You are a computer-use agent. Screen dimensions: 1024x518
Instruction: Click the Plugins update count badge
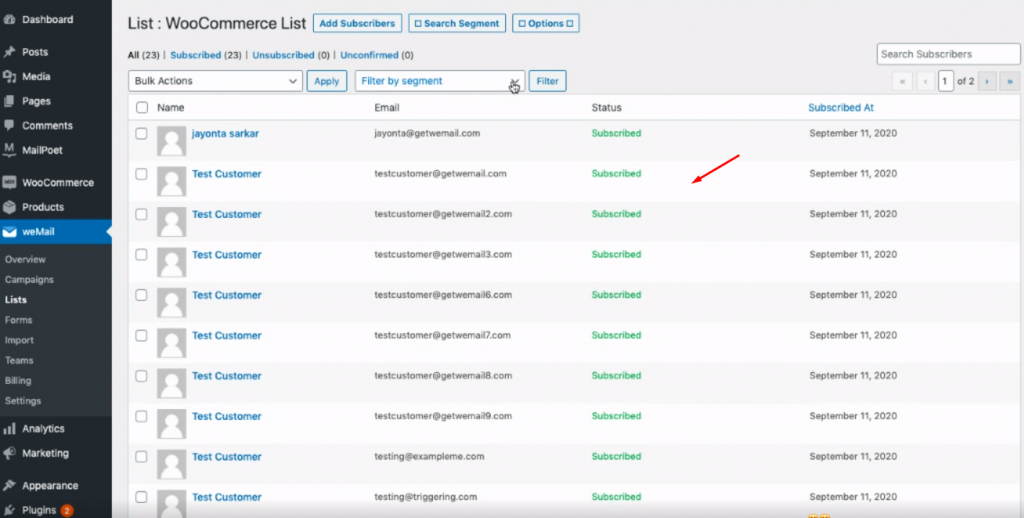click(67, 510)
